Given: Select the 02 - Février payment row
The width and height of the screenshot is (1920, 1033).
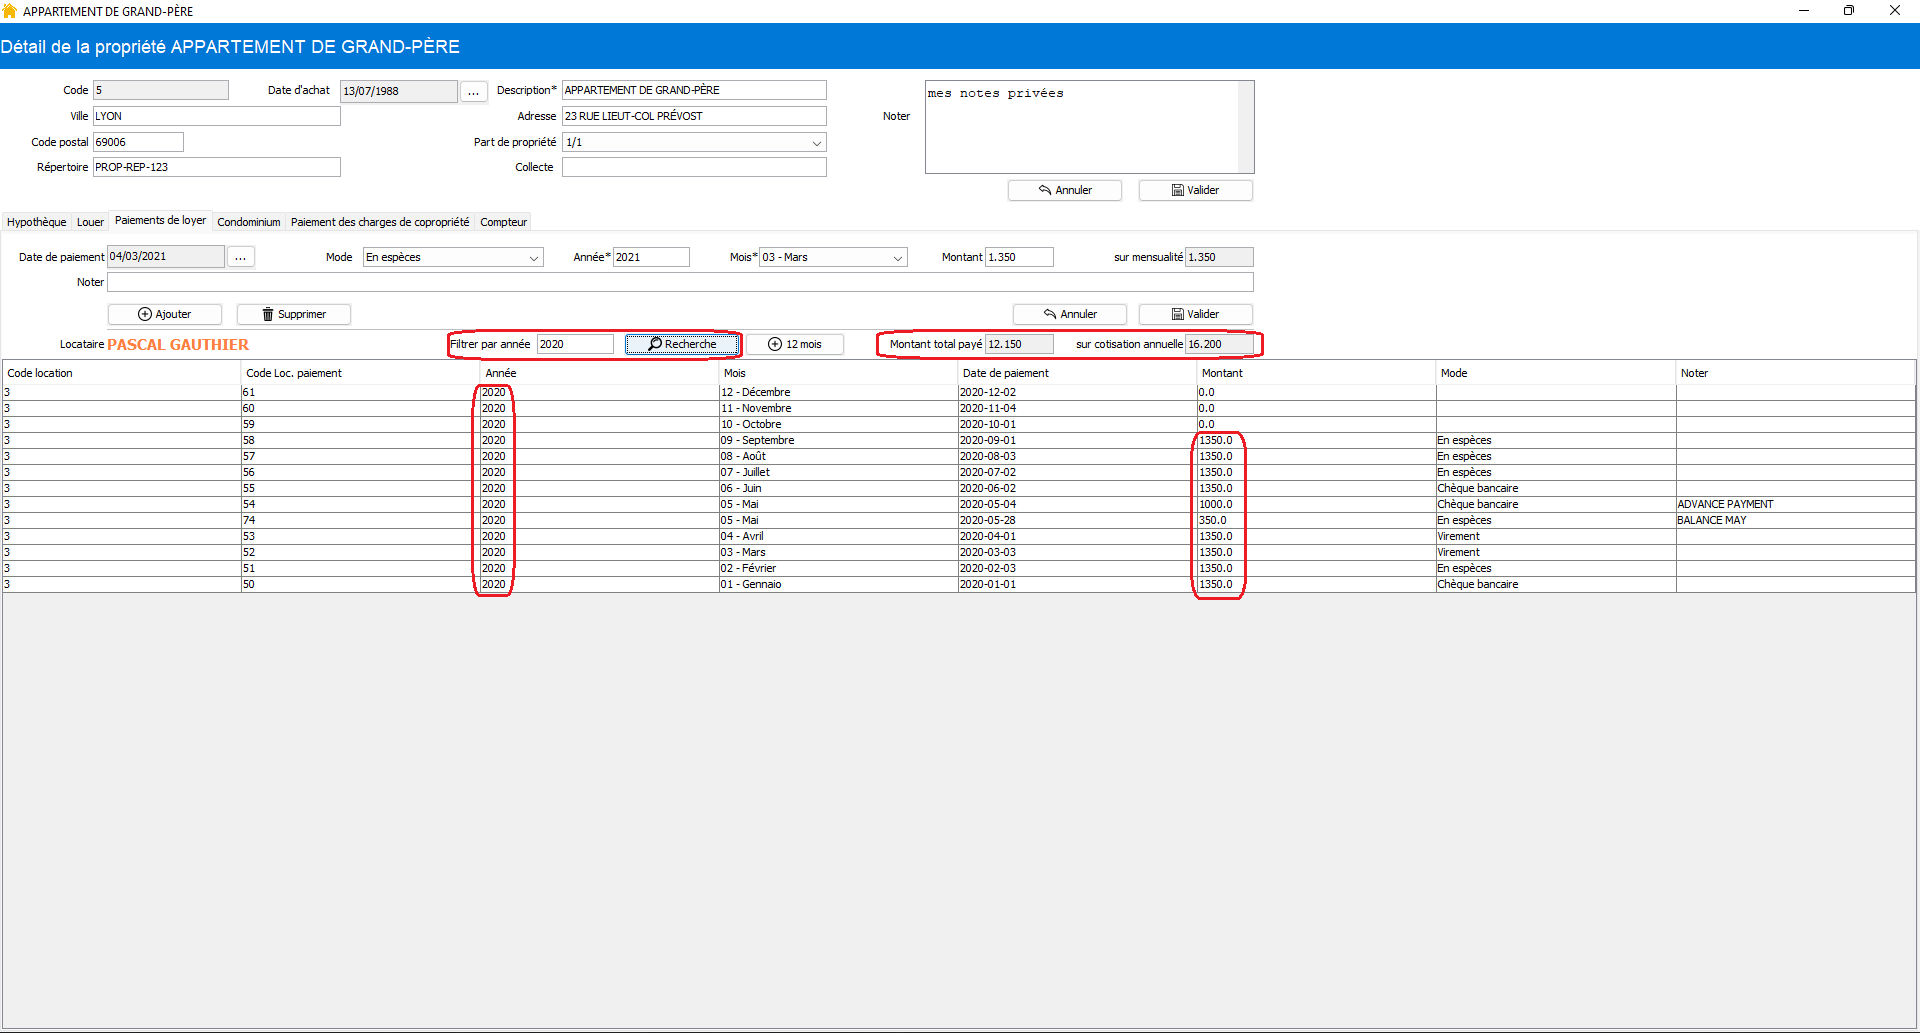Looking at the screenshot, I should coord(959,568).
